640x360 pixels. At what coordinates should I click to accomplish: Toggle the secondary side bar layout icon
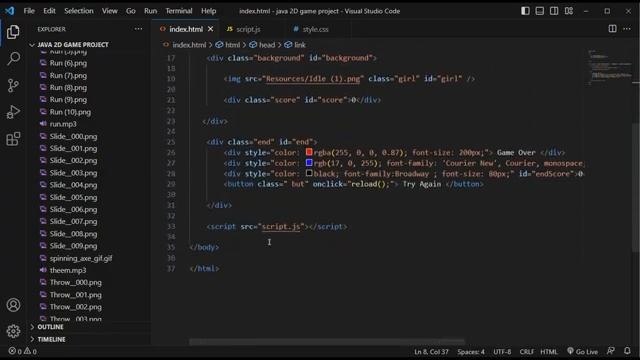554,11
